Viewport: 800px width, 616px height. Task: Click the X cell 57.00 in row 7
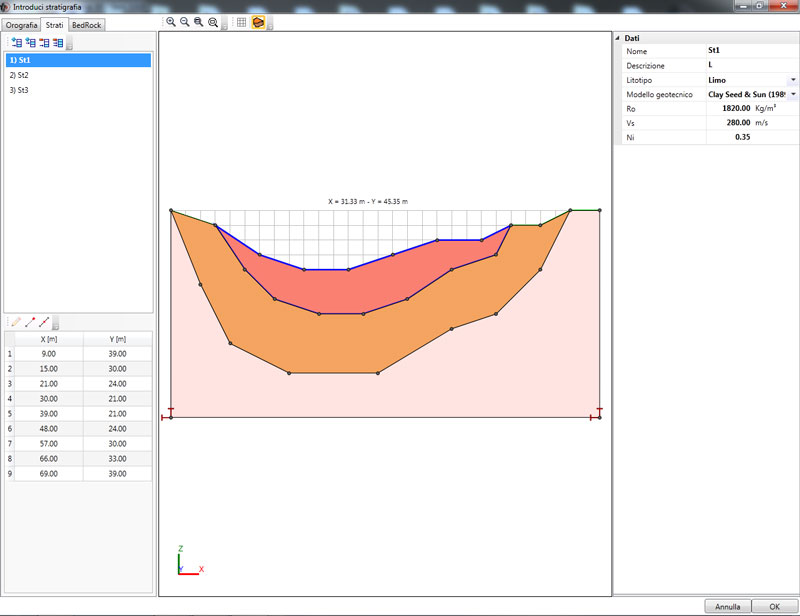tap(48, 444)
